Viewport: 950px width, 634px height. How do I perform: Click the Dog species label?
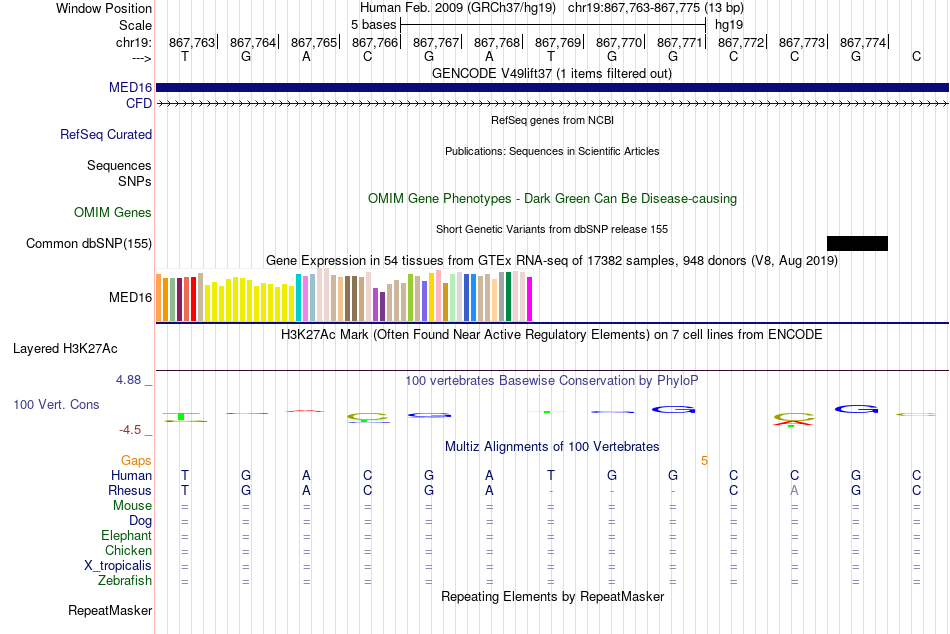[141, 521]
